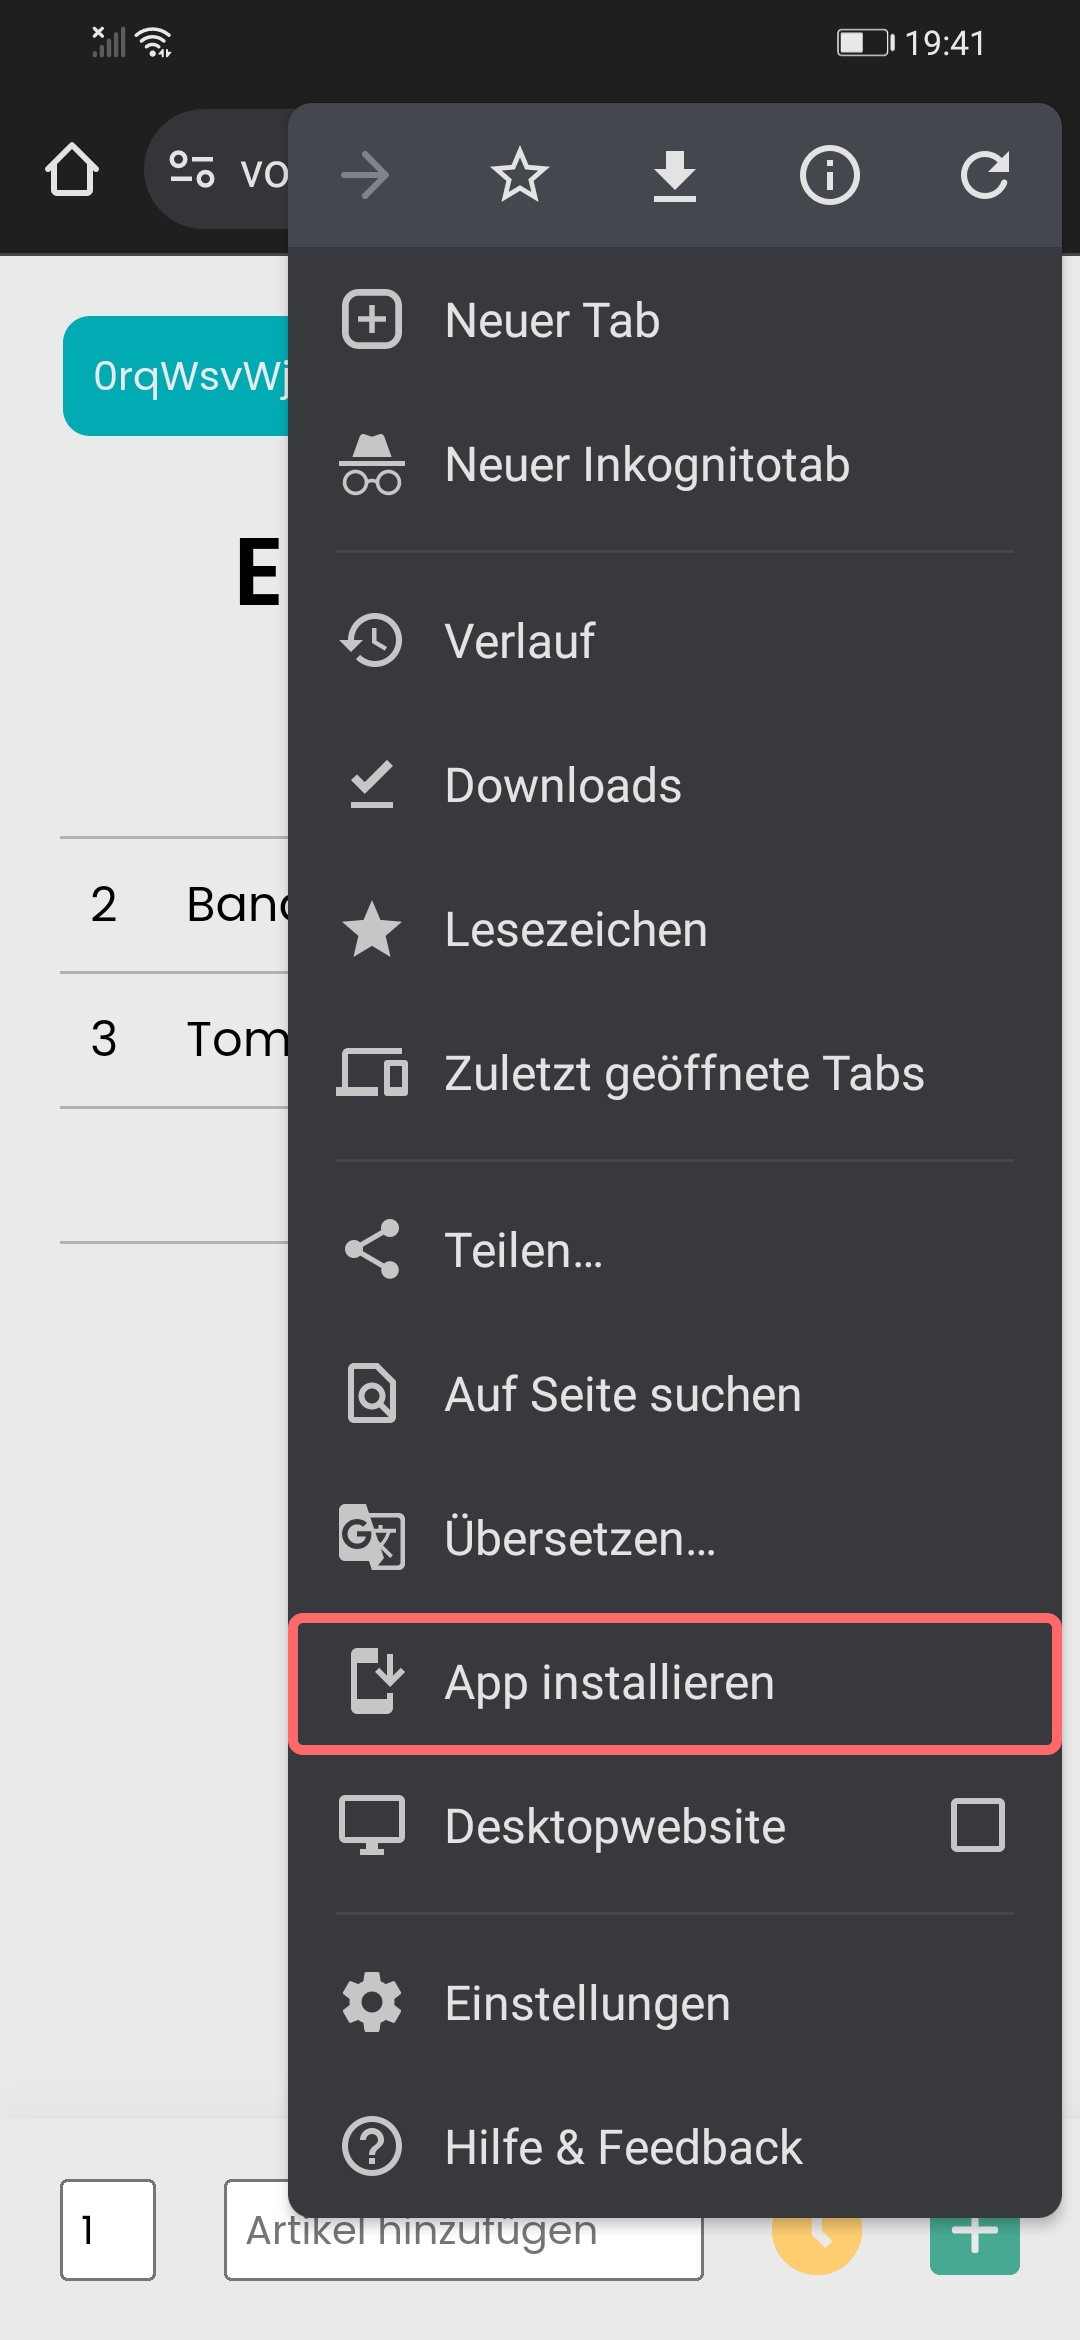The width and height of the screenshot is (1080, 2340).
Task: Tap the browser home icon
Action: pyautogui.click(x=72, y=170)
